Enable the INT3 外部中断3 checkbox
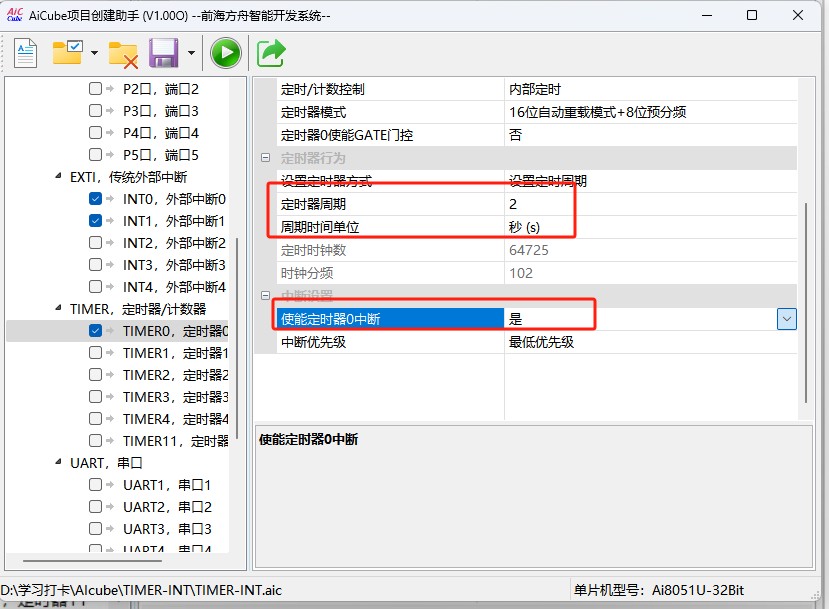 click(x=95, y=264)
